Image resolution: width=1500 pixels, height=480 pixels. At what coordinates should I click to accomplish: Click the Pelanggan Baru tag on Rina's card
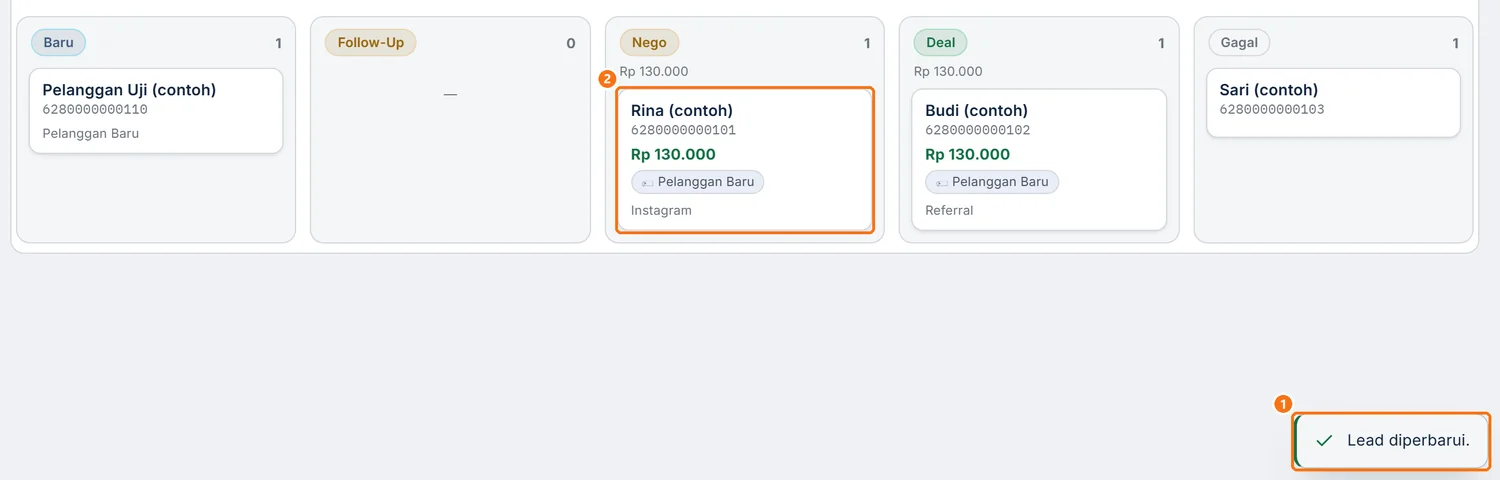click(x=697, y=182)
